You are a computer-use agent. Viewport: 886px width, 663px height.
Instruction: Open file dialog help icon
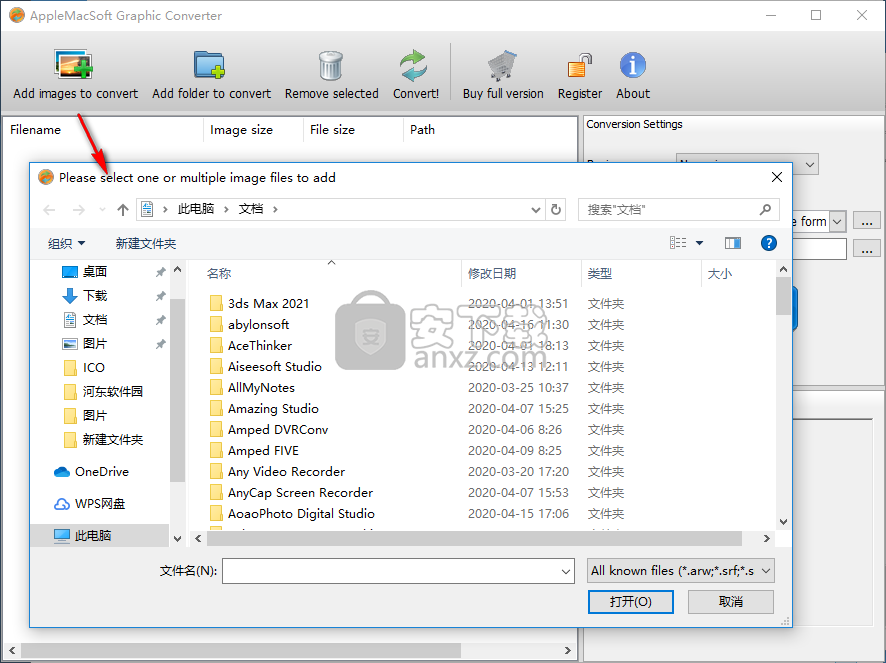click(x=768, y=243)
